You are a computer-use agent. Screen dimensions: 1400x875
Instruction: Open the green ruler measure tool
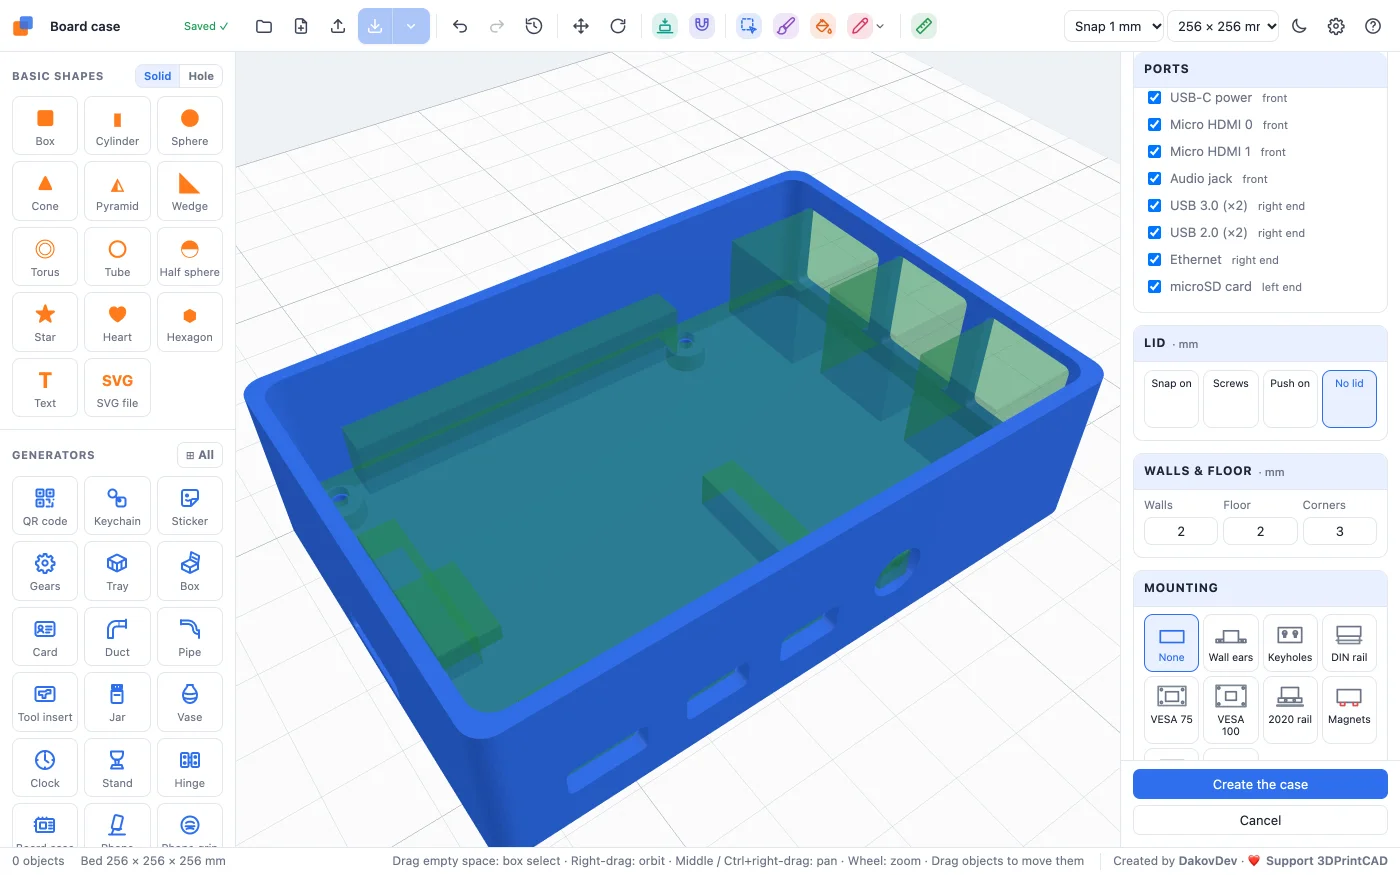point(924,26)
